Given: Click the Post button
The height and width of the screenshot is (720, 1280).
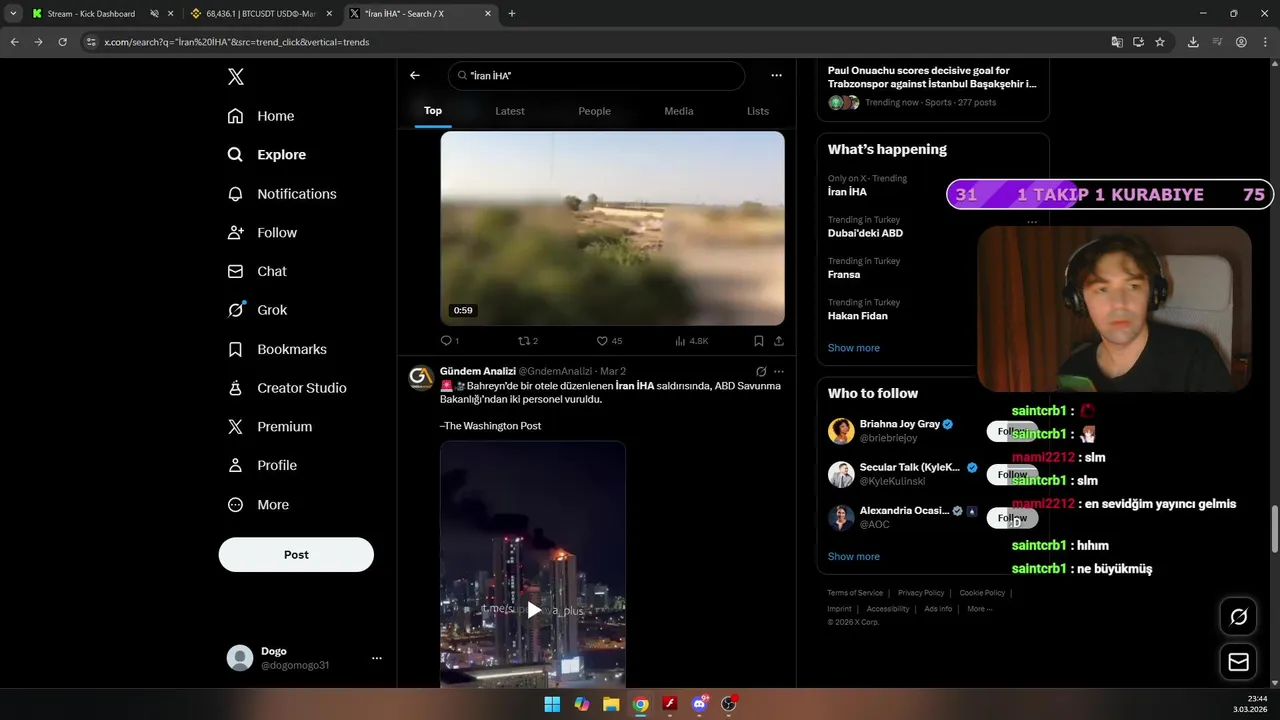Looking at the screenshot, I should (296, 555).
